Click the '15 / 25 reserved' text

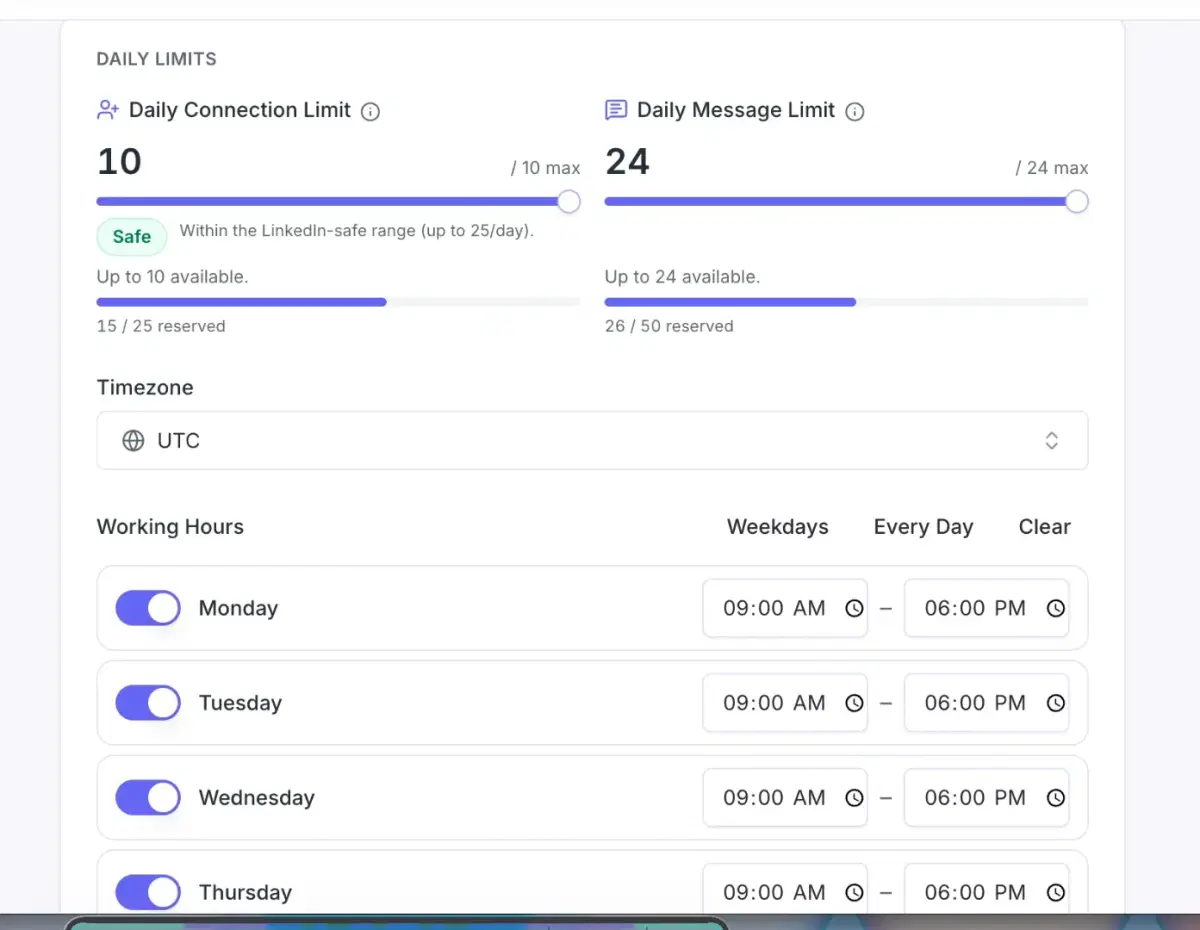(161, 326)
